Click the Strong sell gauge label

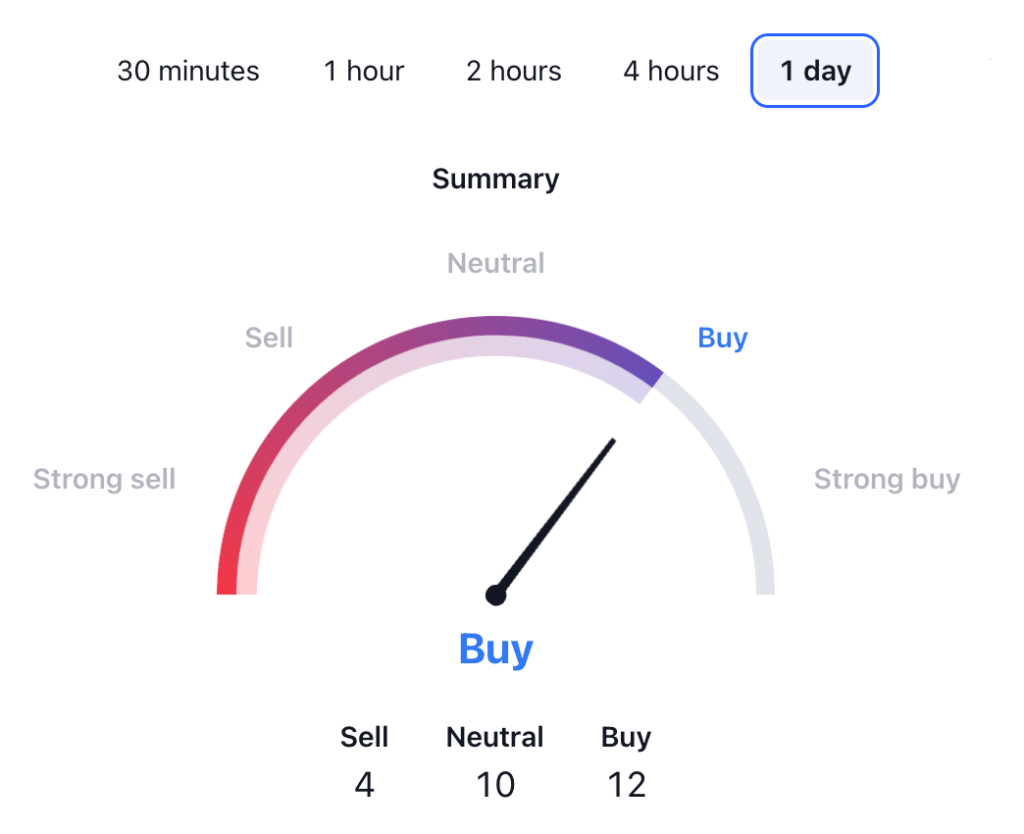pyautogui.click(x=104, y=479)
